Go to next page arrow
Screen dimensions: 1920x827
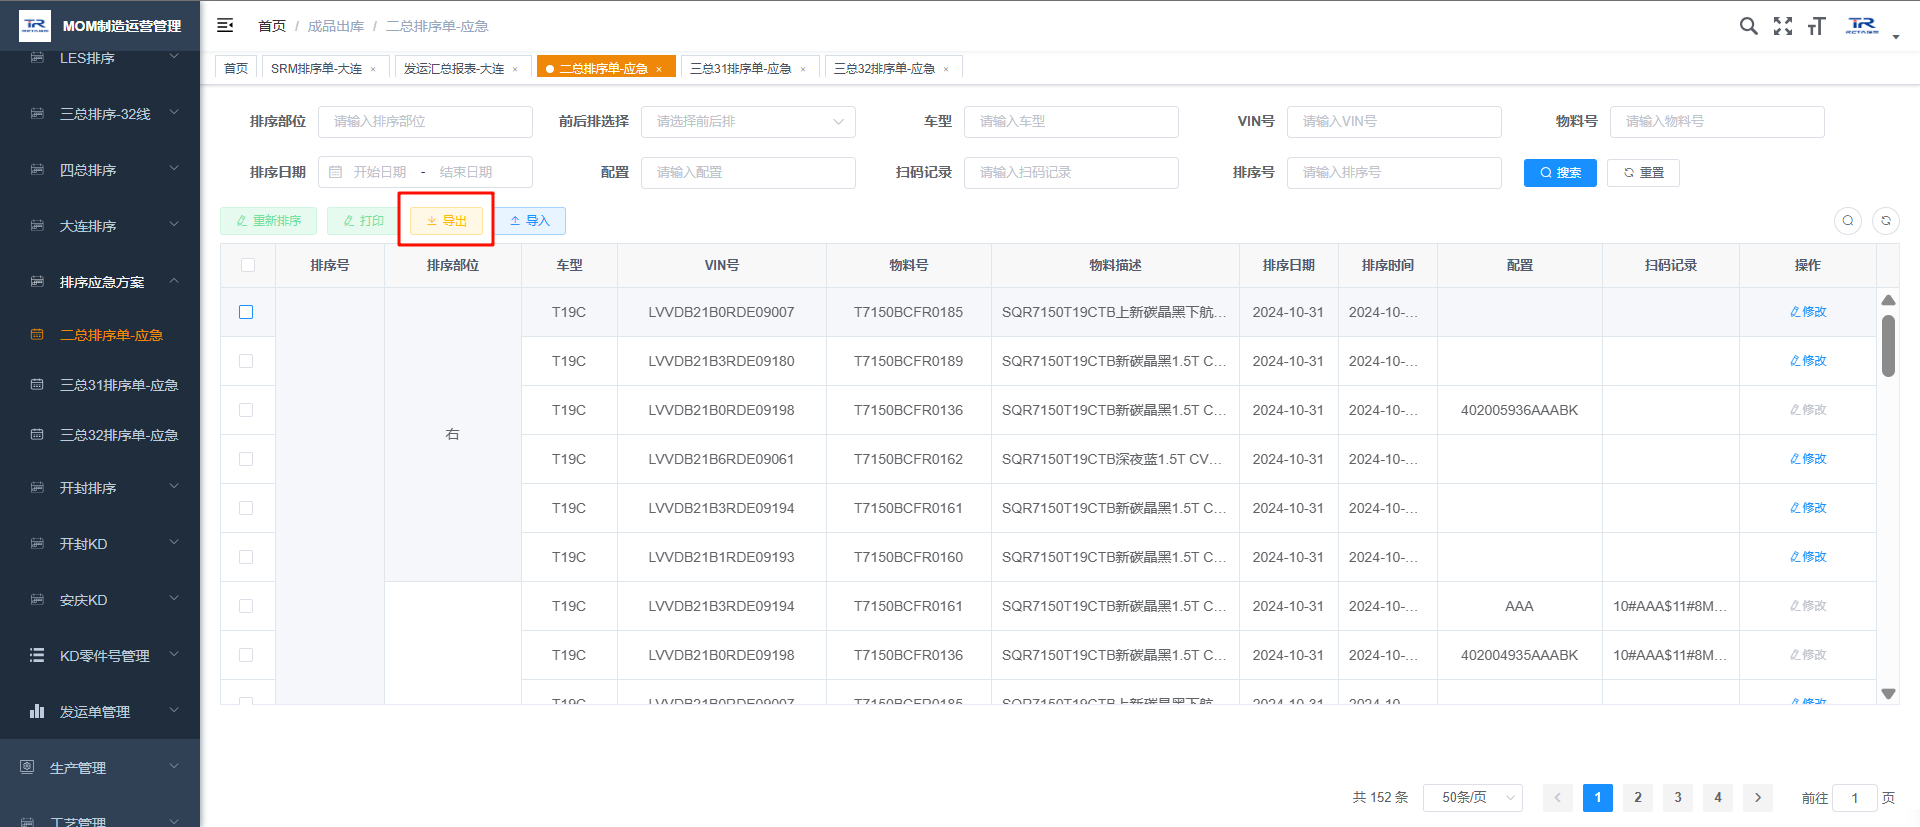point(1758,798)
